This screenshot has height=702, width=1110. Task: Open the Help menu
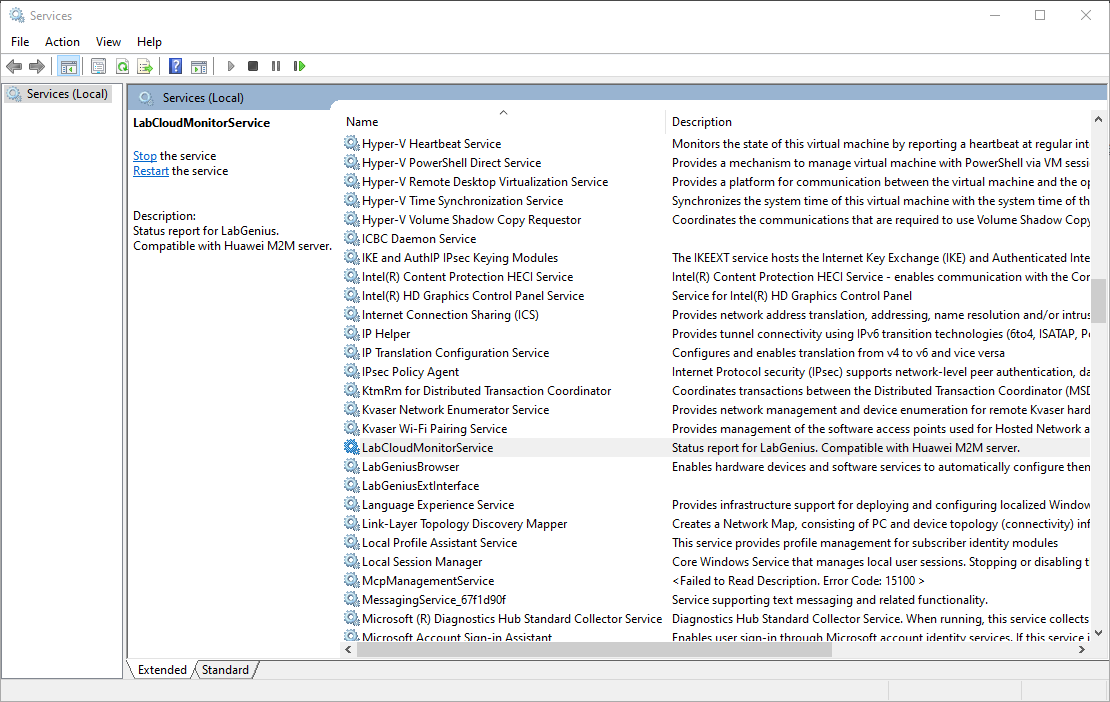pos(149,42)
